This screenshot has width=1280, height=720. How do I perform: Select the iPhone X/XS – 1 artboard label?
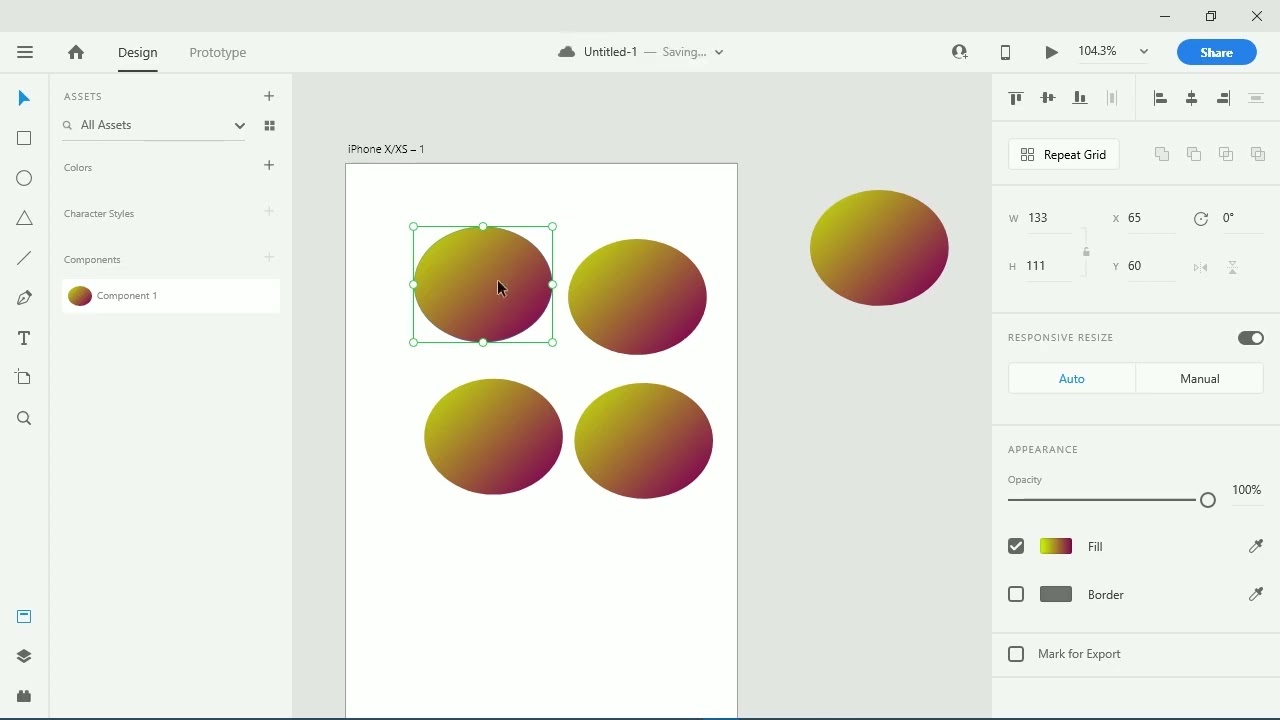[x=386, y=149]
